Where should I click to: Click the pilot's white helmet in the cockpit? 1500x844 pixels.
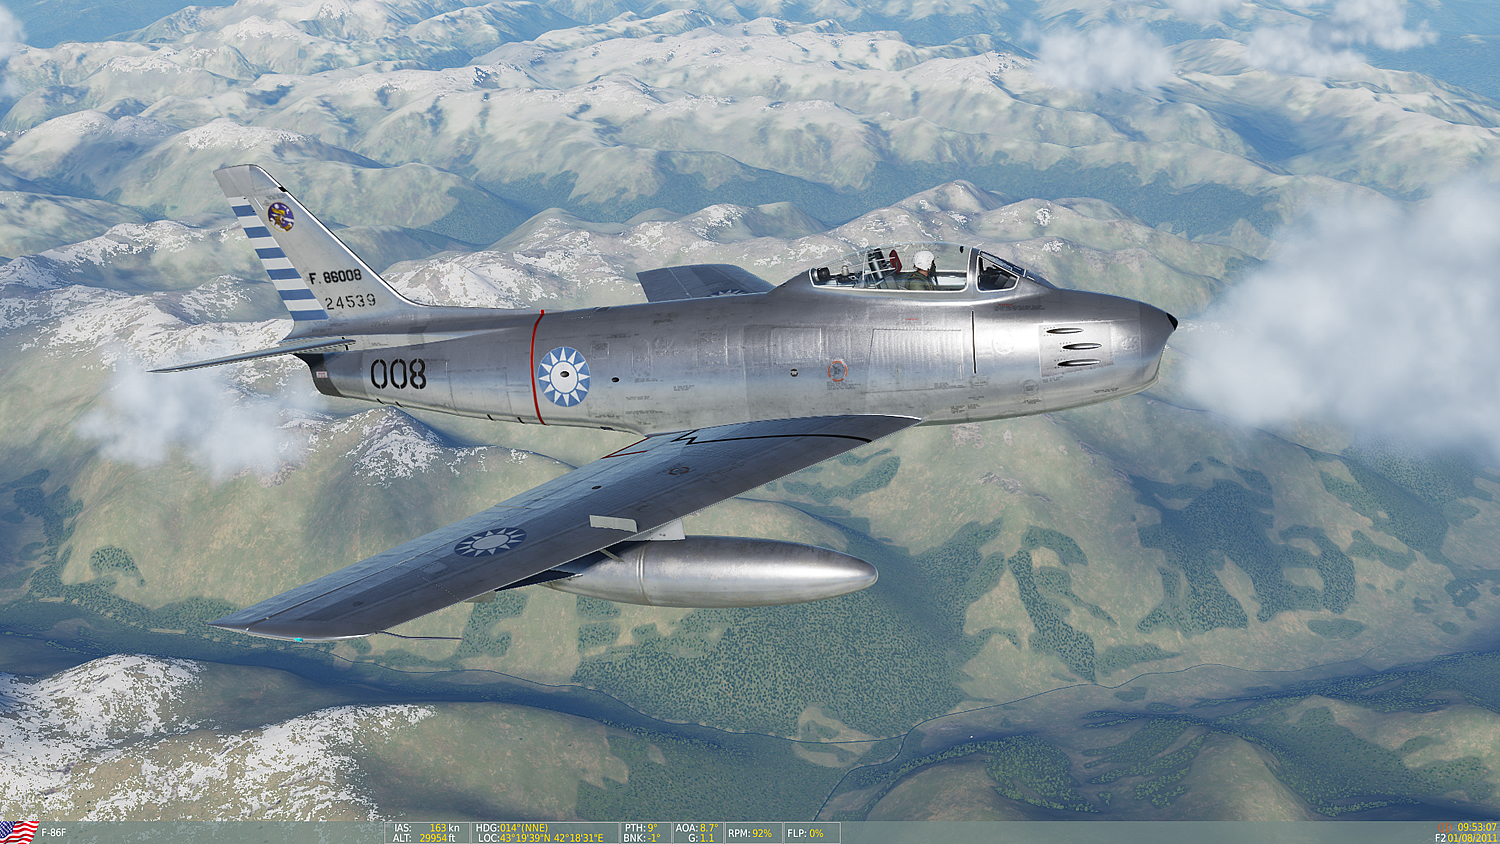coord(923,261)
